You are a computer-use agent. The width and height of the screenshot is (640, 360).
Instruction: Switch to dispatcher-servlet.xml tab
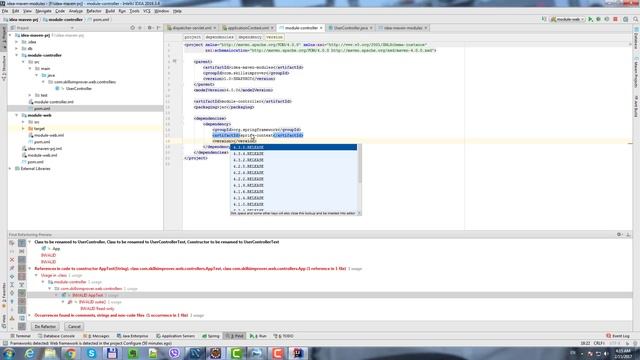(191, 28)
